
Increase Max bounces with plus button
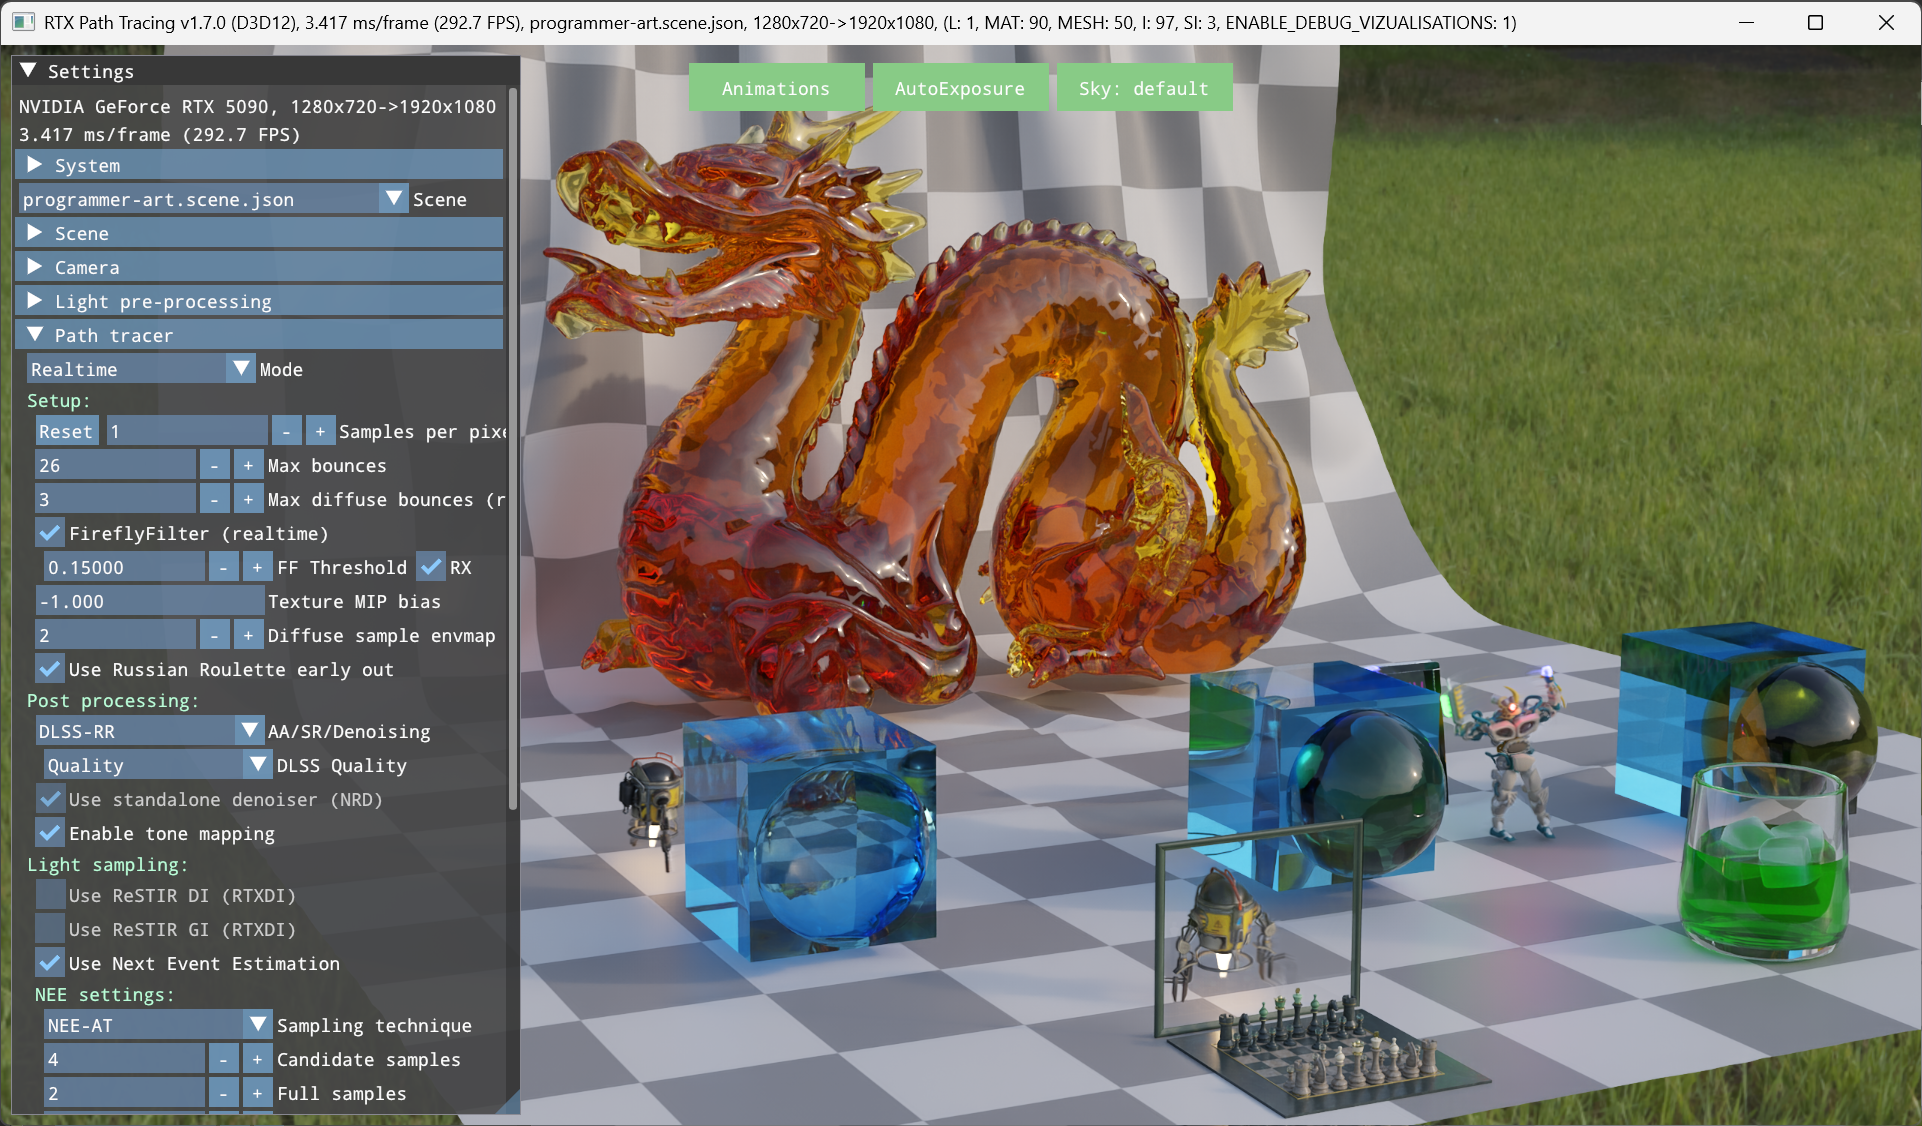pyautogui.click(x=248, y=466)
